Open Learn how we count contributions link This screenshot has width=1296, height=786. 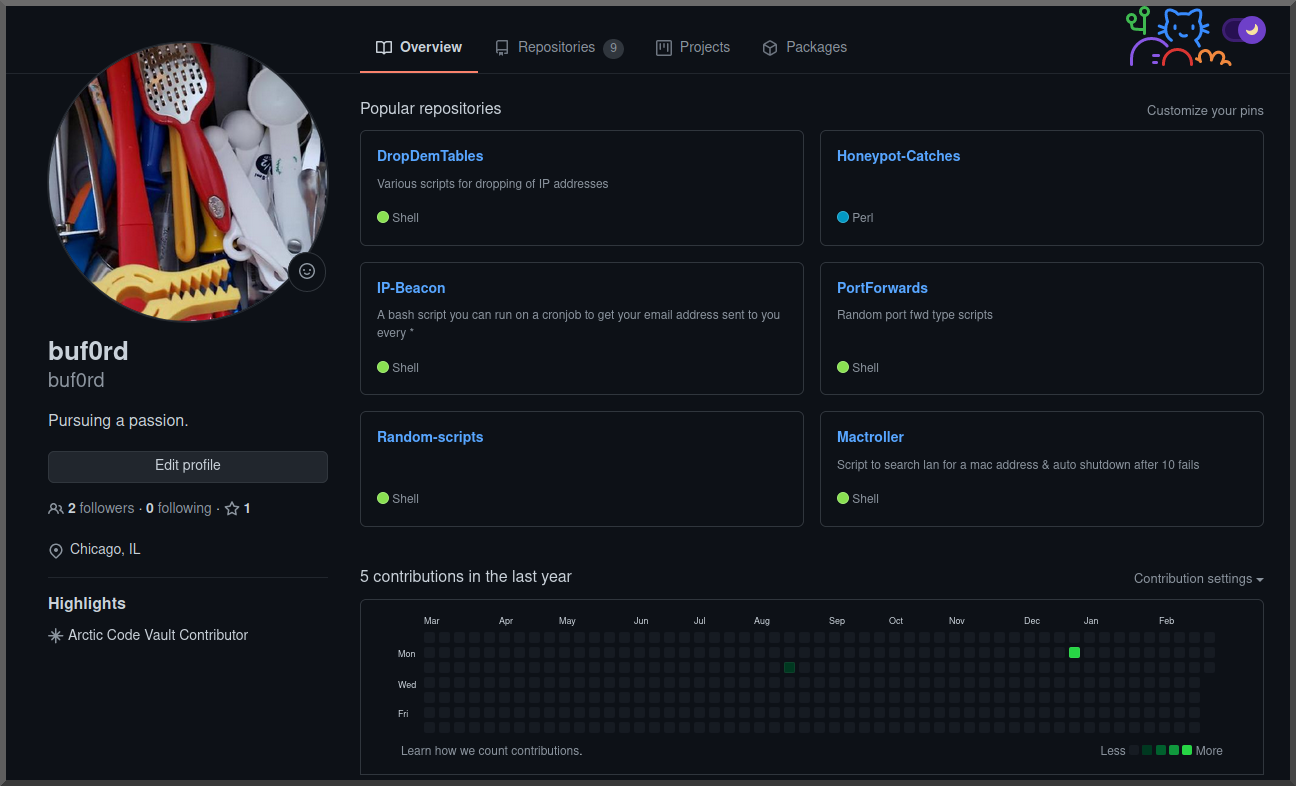(x=491, y=751)
